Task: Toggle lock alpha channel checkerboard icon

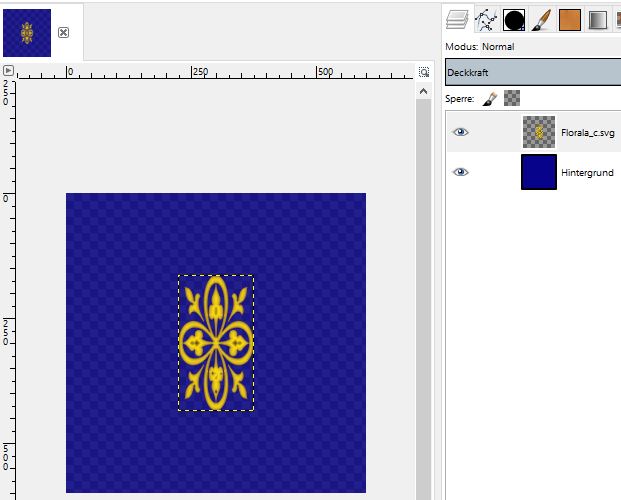Action: [x=512, y=98]
